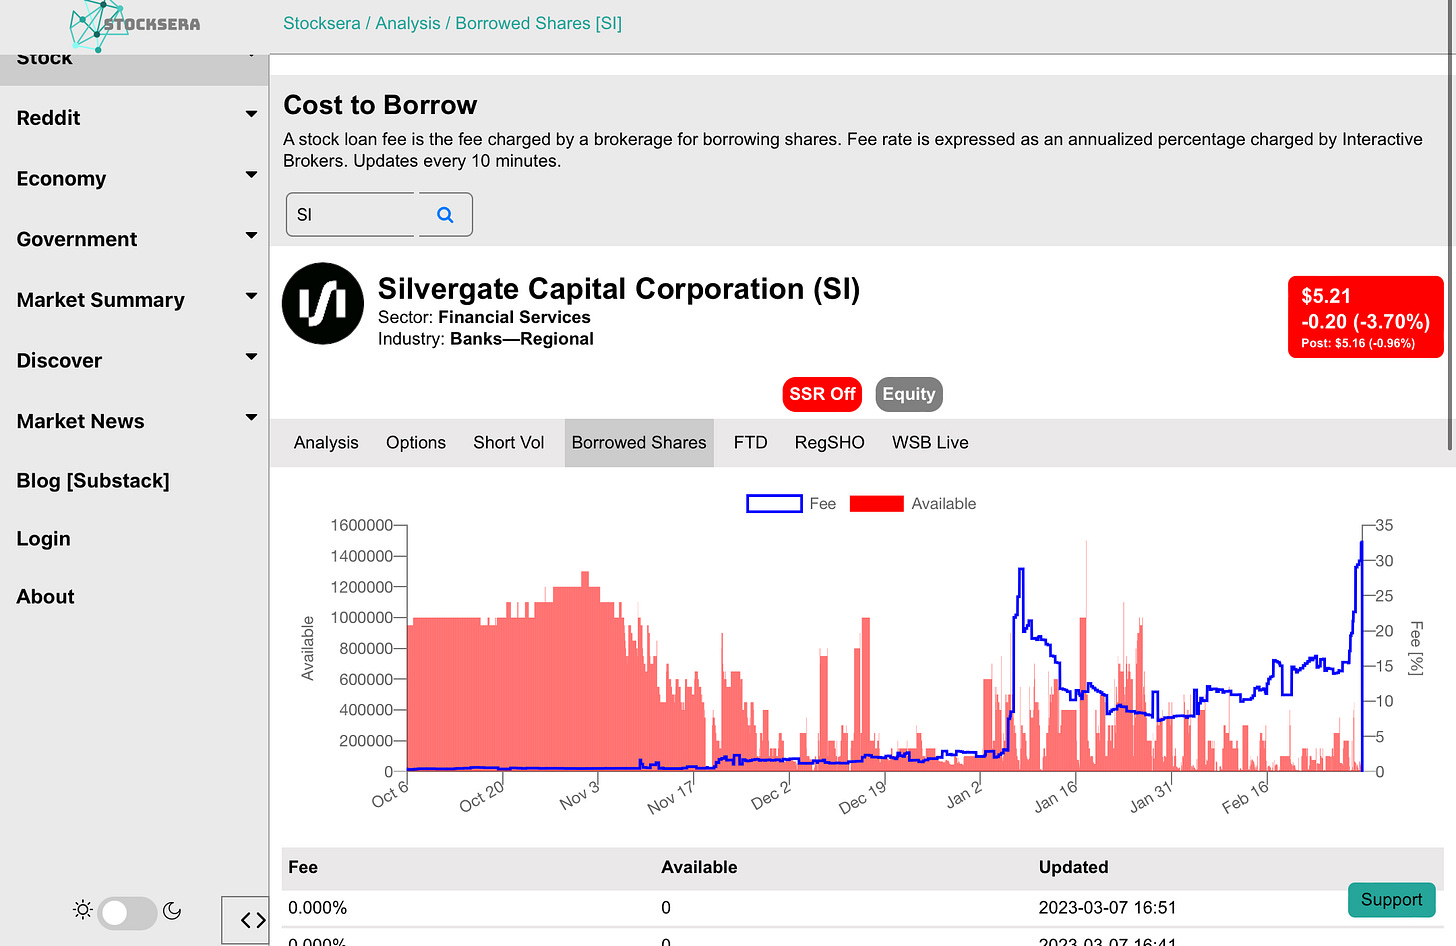
Task: Select the Borrowed Shares tab
Action: point(639,443)
